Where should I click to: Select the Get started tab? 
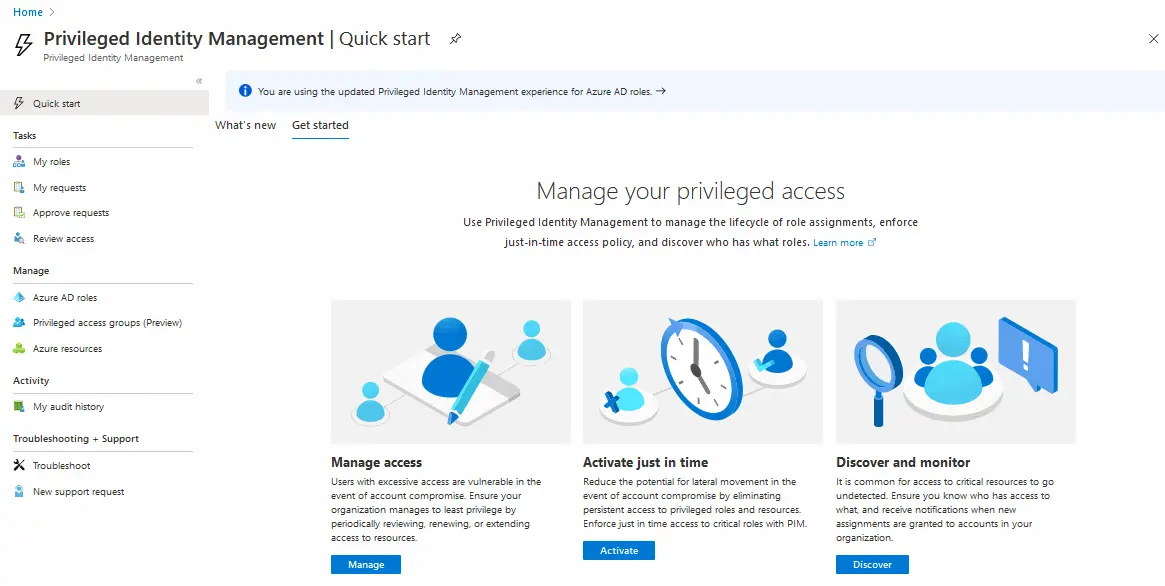320,125
